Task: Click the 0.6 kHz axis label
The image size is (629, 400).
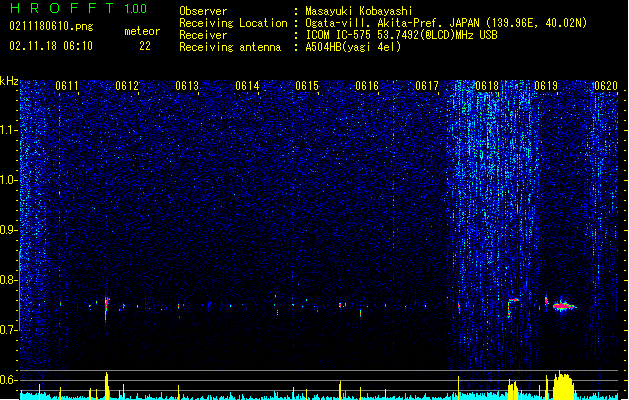Action: click(8, 380)
